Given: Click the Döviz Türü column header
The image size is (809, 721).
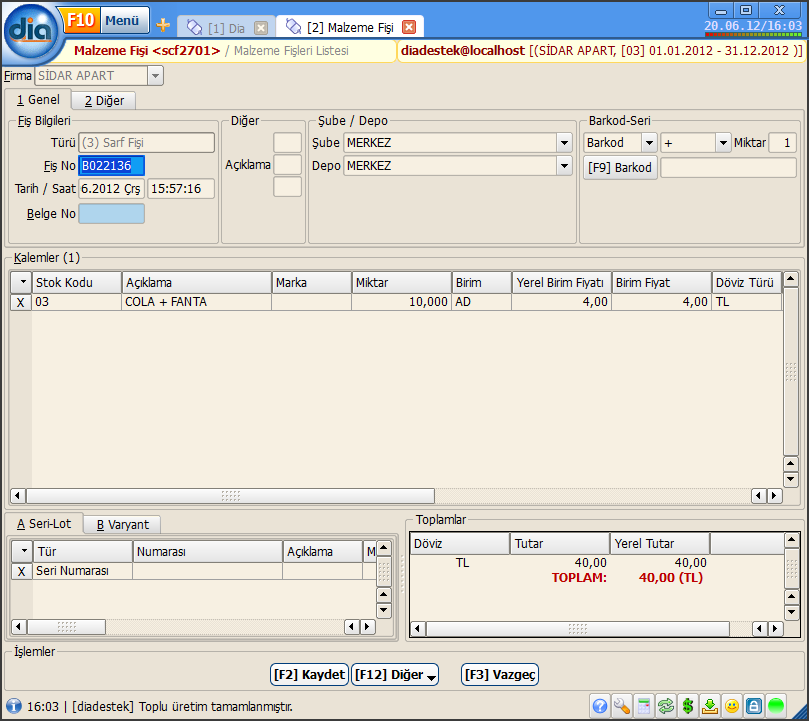Looking at the screenshot, I should (x=747, y=282).
